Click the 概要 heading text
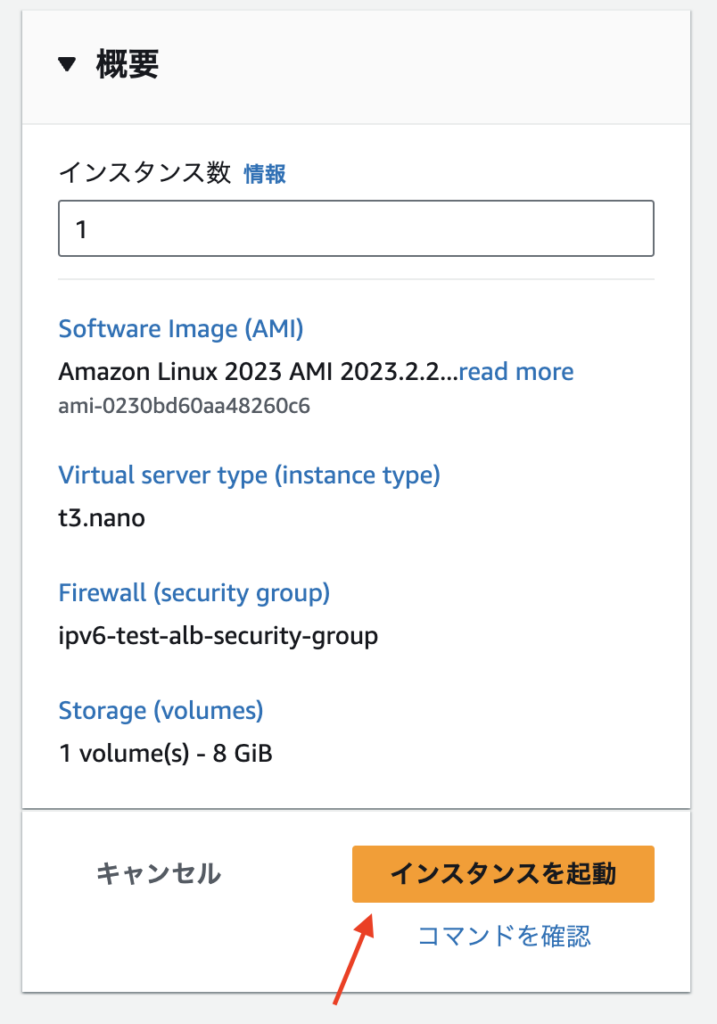This screenshot has height=1024, width=717. click(x=127, y=64)
